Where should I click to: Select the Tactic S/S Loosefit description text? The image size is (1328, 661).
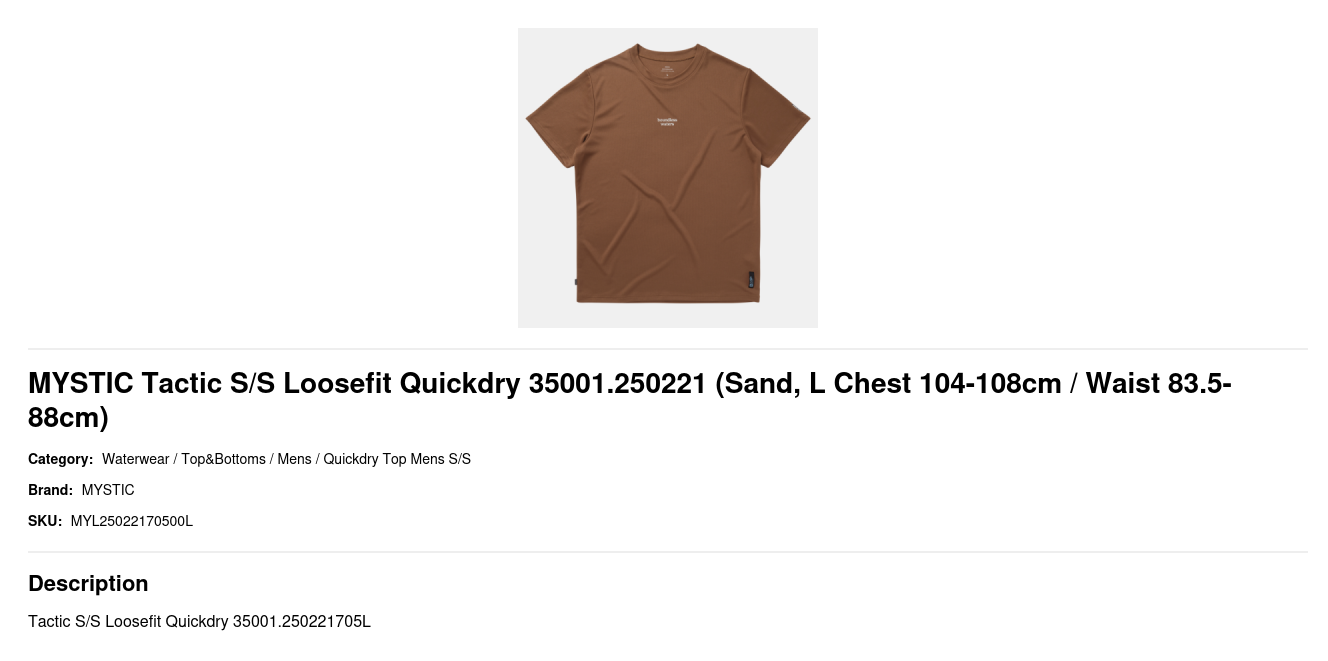(x=199, y=622)
